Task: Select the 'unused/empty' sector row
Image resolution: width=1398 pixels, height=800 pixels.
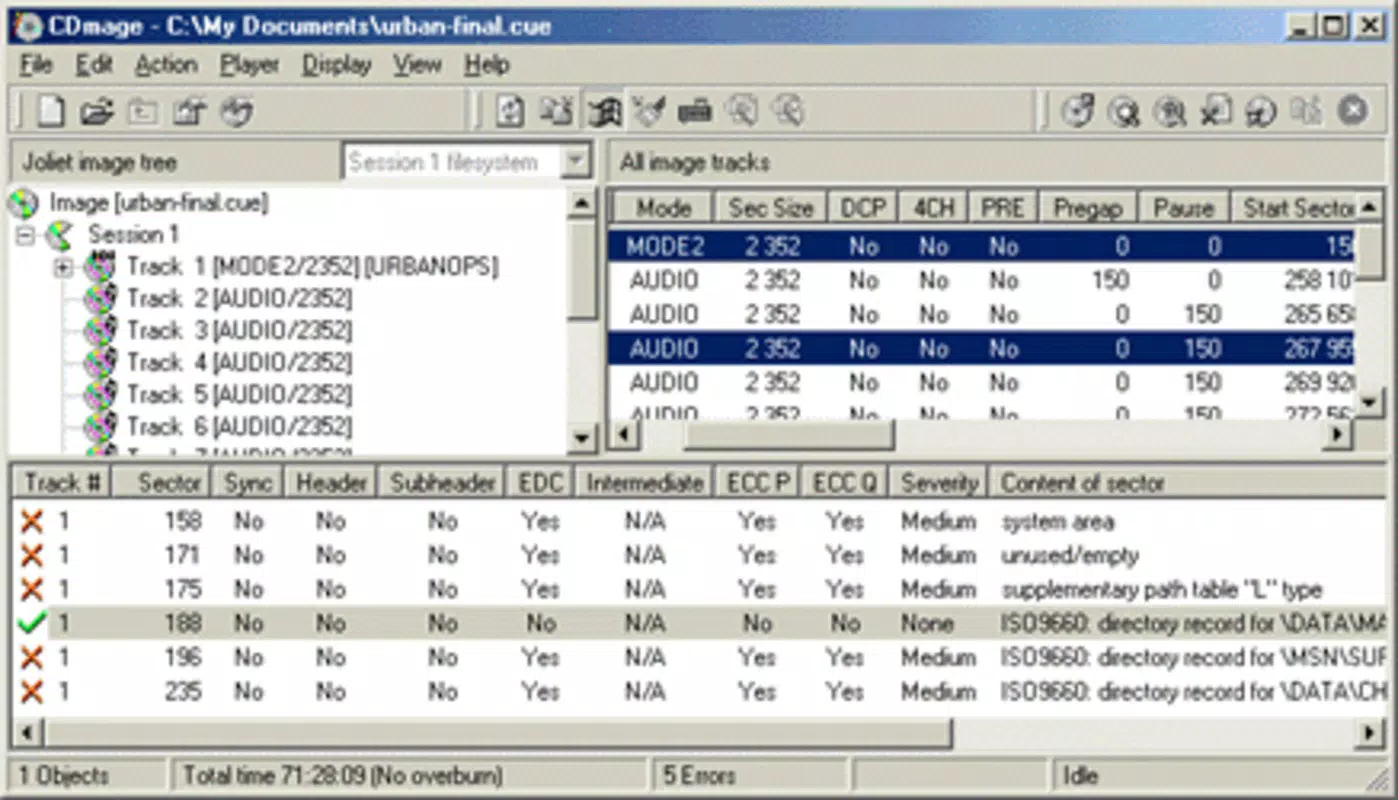Action: tap(697, 555)
